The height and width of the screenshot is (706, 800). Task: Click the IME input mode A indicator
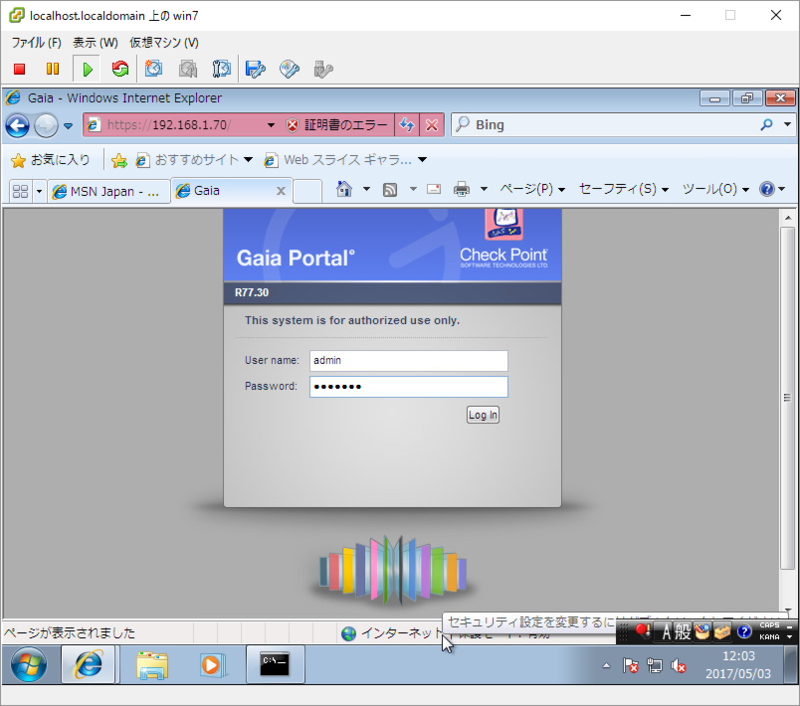[666, 633]
